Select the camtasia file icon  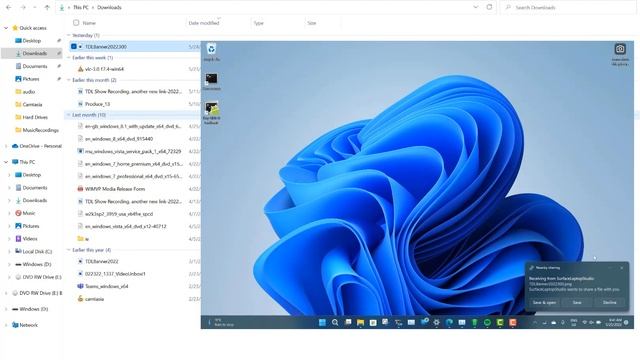coord(80,299)
